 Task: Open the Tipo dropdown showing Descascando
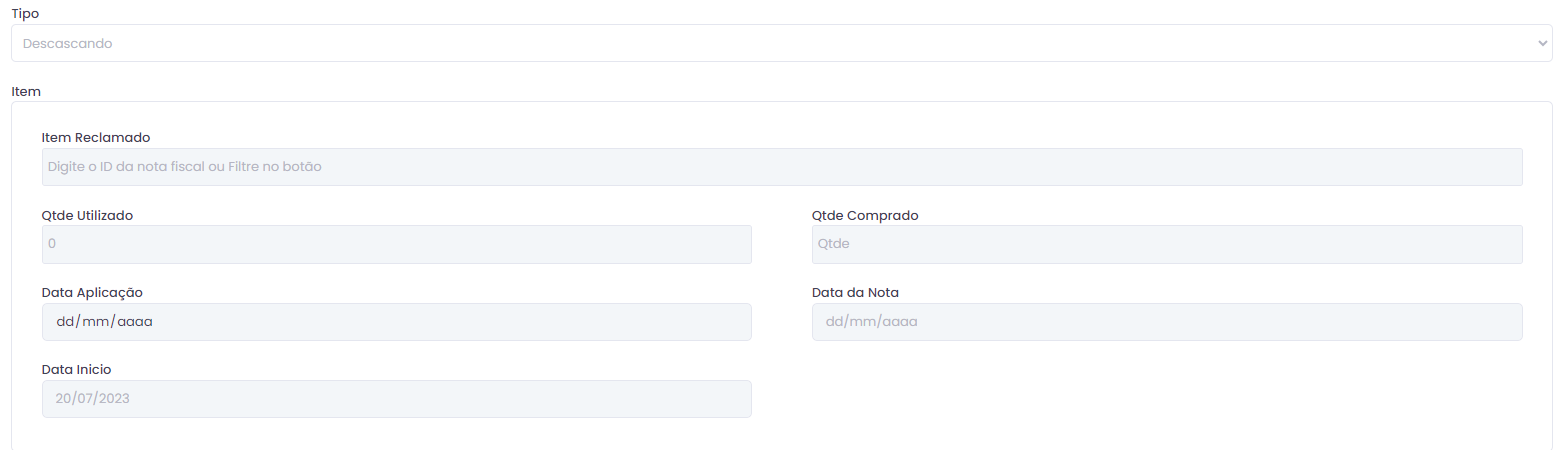(780, 43)
